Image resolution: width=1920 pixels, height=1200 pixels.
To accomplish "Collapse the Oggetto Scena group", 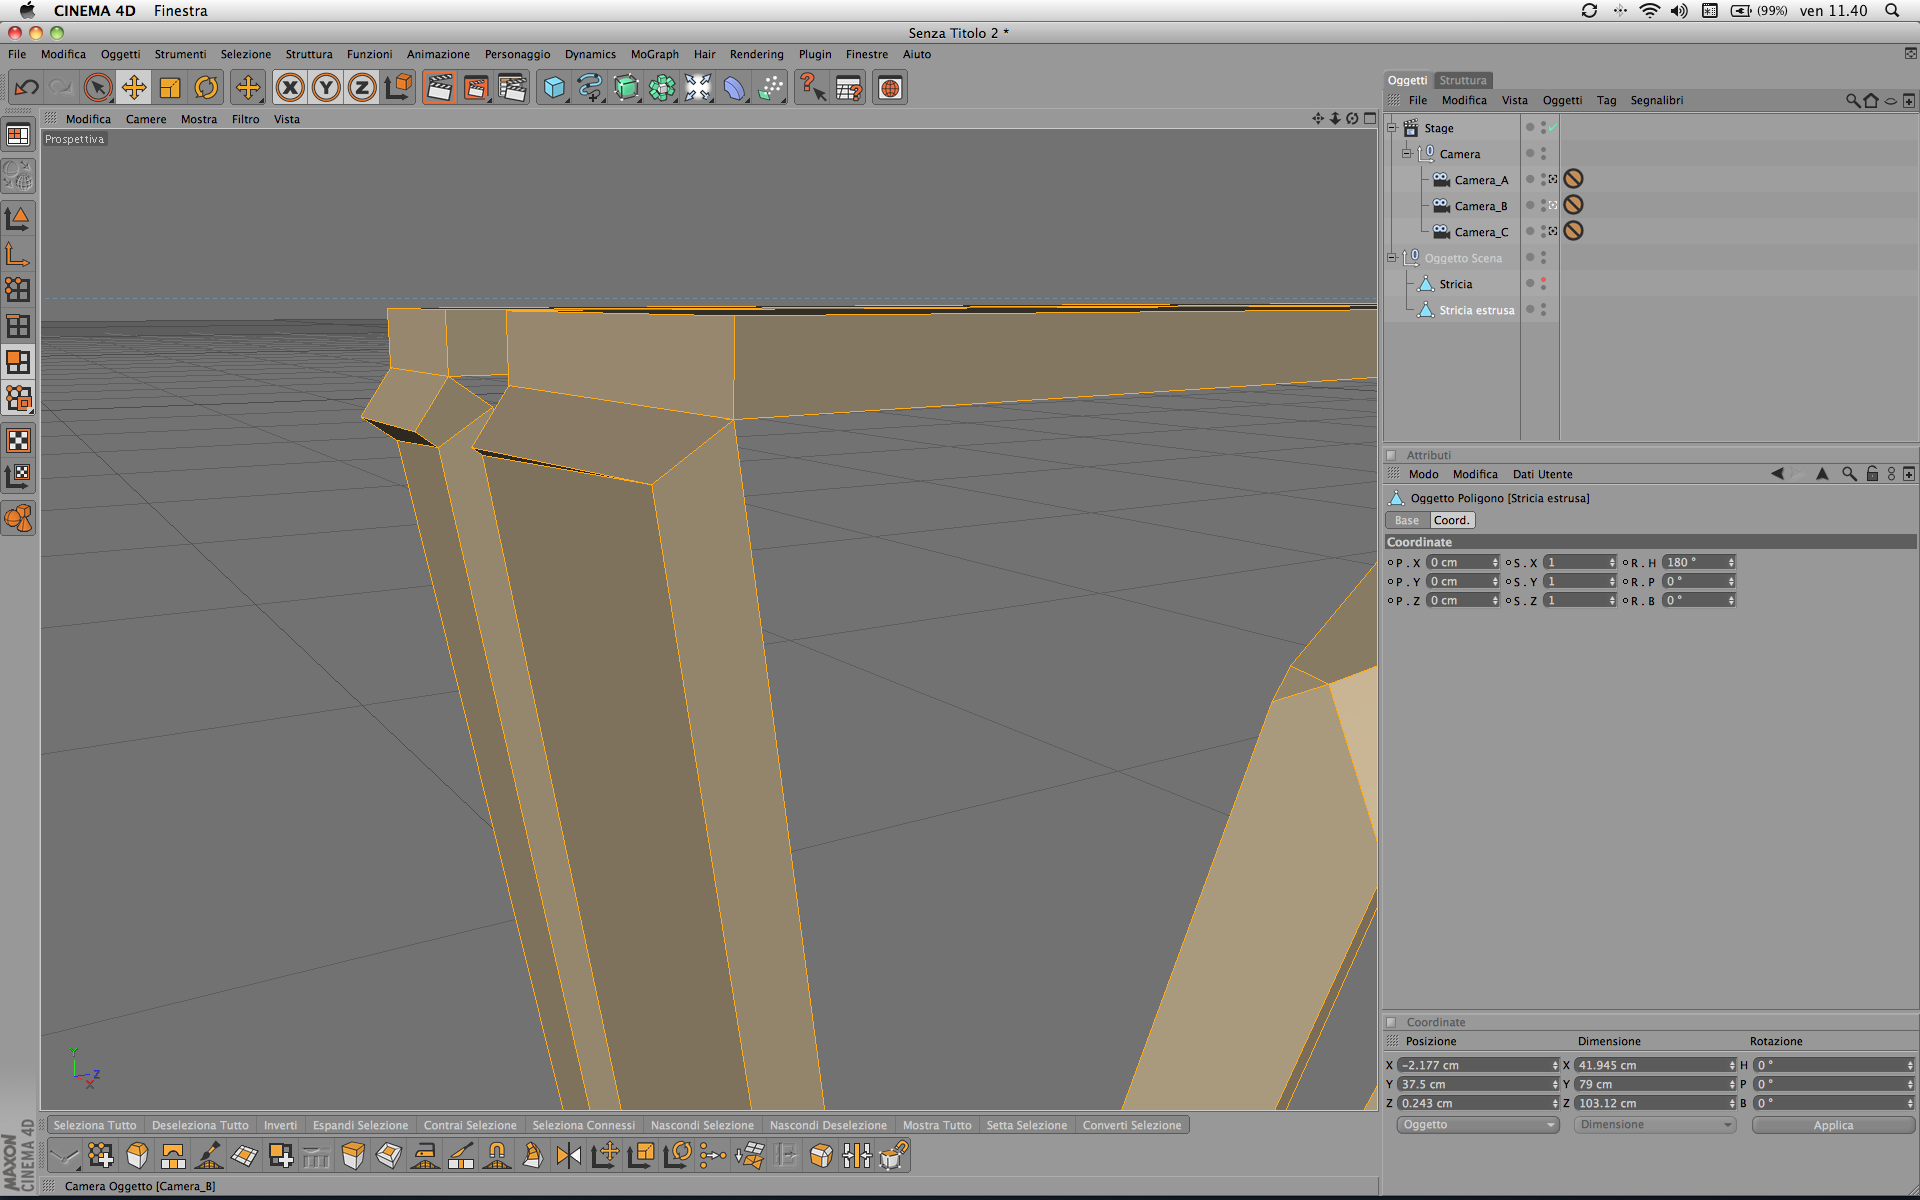I will [x=1392, y=258].
